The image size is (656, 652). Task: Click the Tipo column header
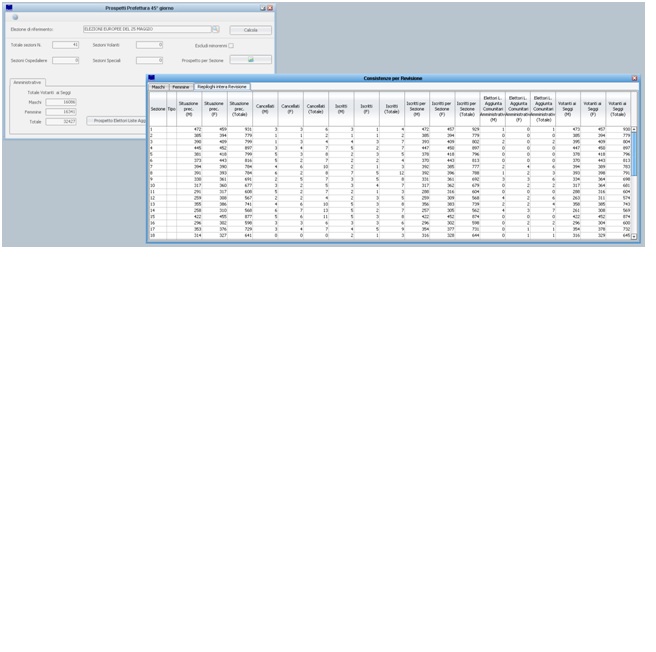(172, 109)
